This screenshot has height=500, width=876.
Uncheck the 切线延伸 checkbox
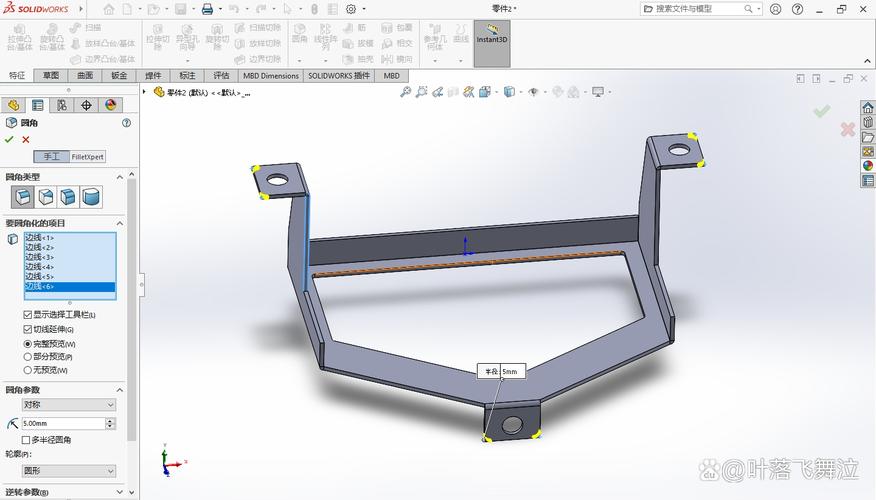(28, 329)
